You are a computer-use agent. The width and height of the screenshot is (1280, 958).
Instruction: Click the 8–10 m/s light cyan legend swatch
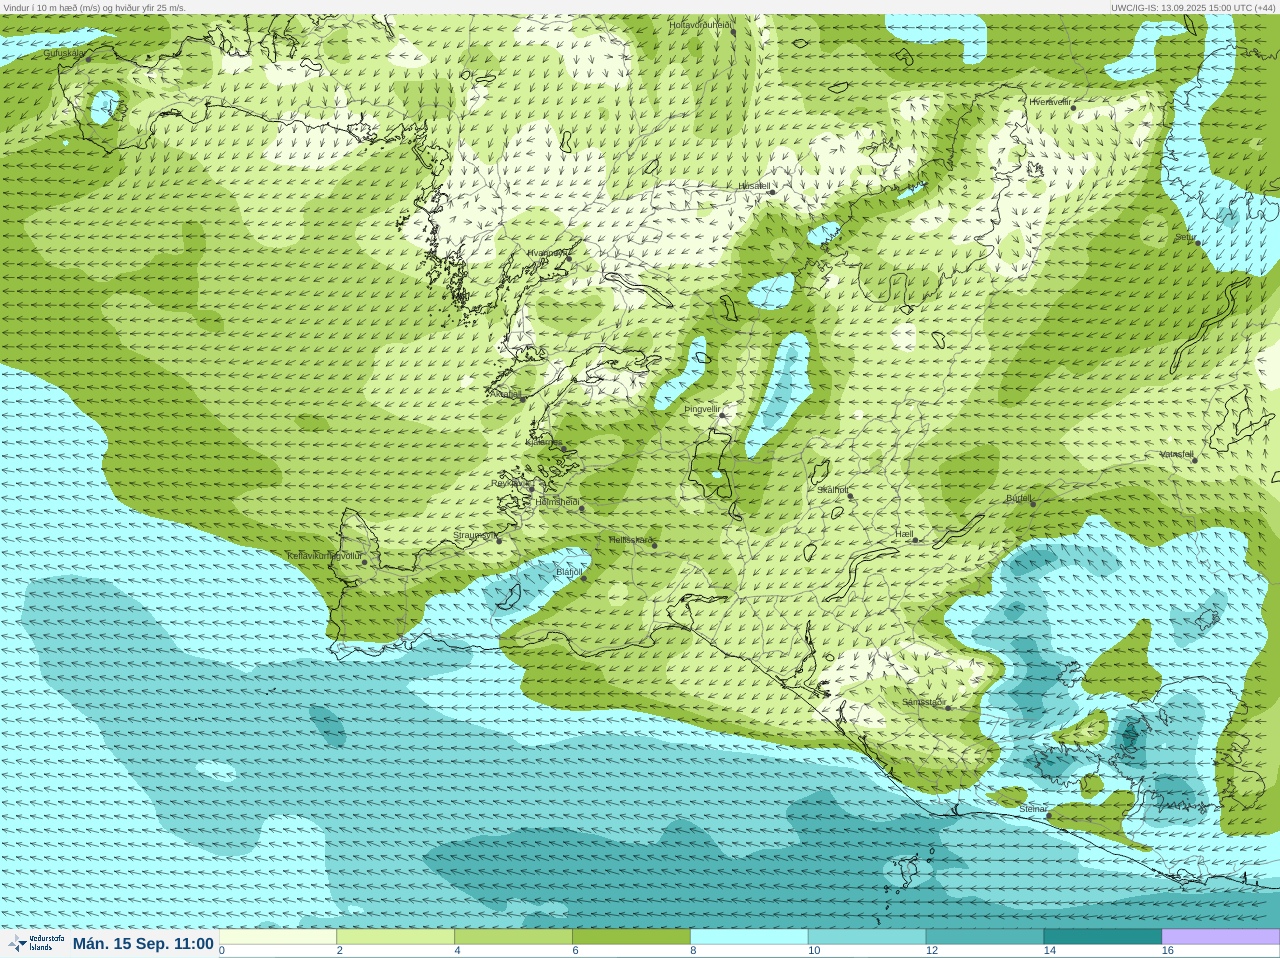tap(750, 937)
